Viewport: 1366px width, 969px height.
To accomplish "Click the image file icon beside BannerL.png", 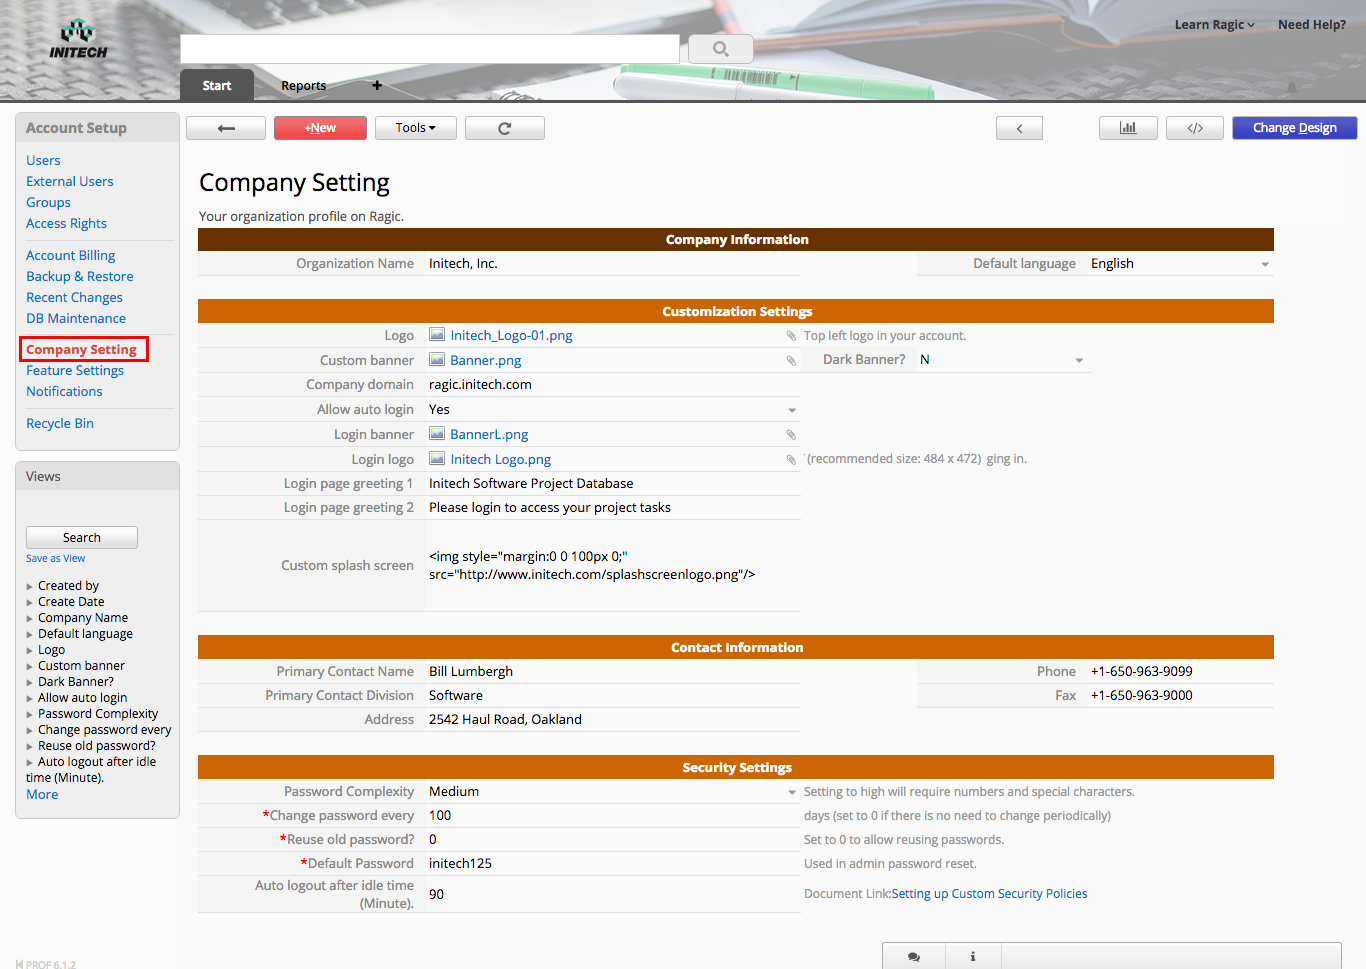I will pyautogui.click(x=437, y=434).
